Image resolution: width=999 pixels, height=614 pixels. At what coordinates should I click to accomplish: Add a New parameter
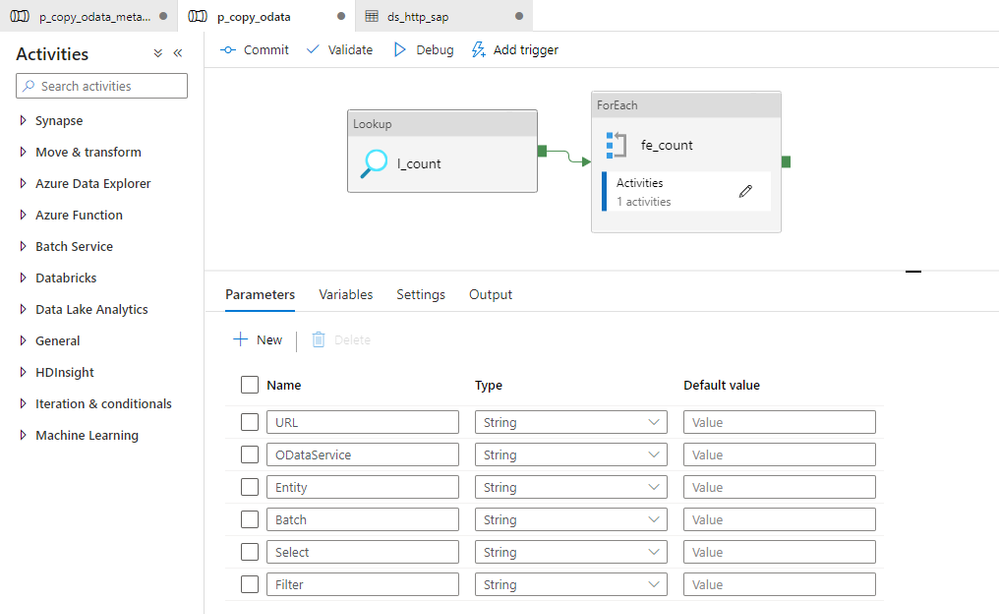coord(258,340)
